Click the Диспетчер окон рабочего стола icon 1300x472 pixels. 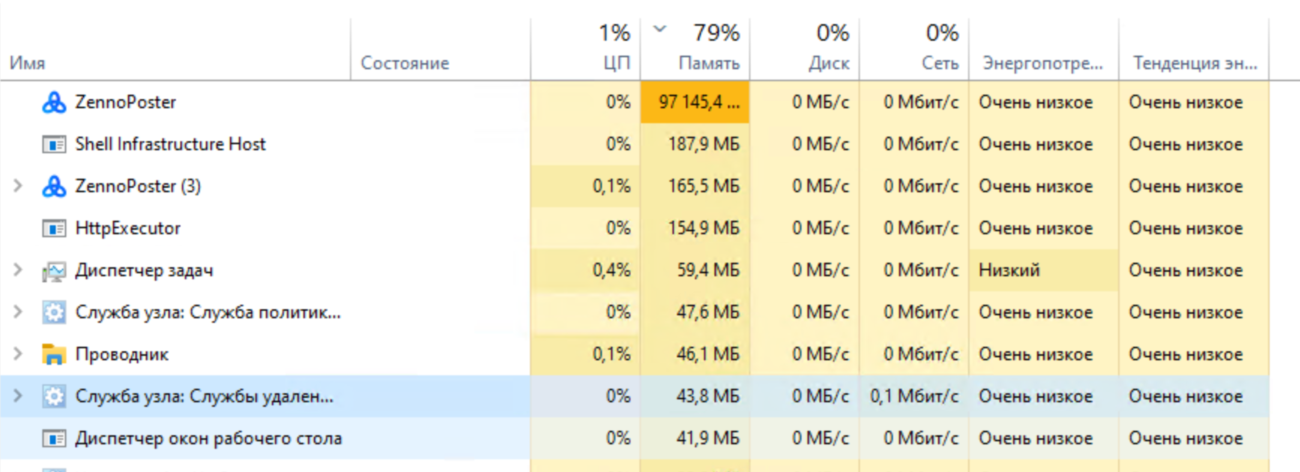(x=53, y=438)
